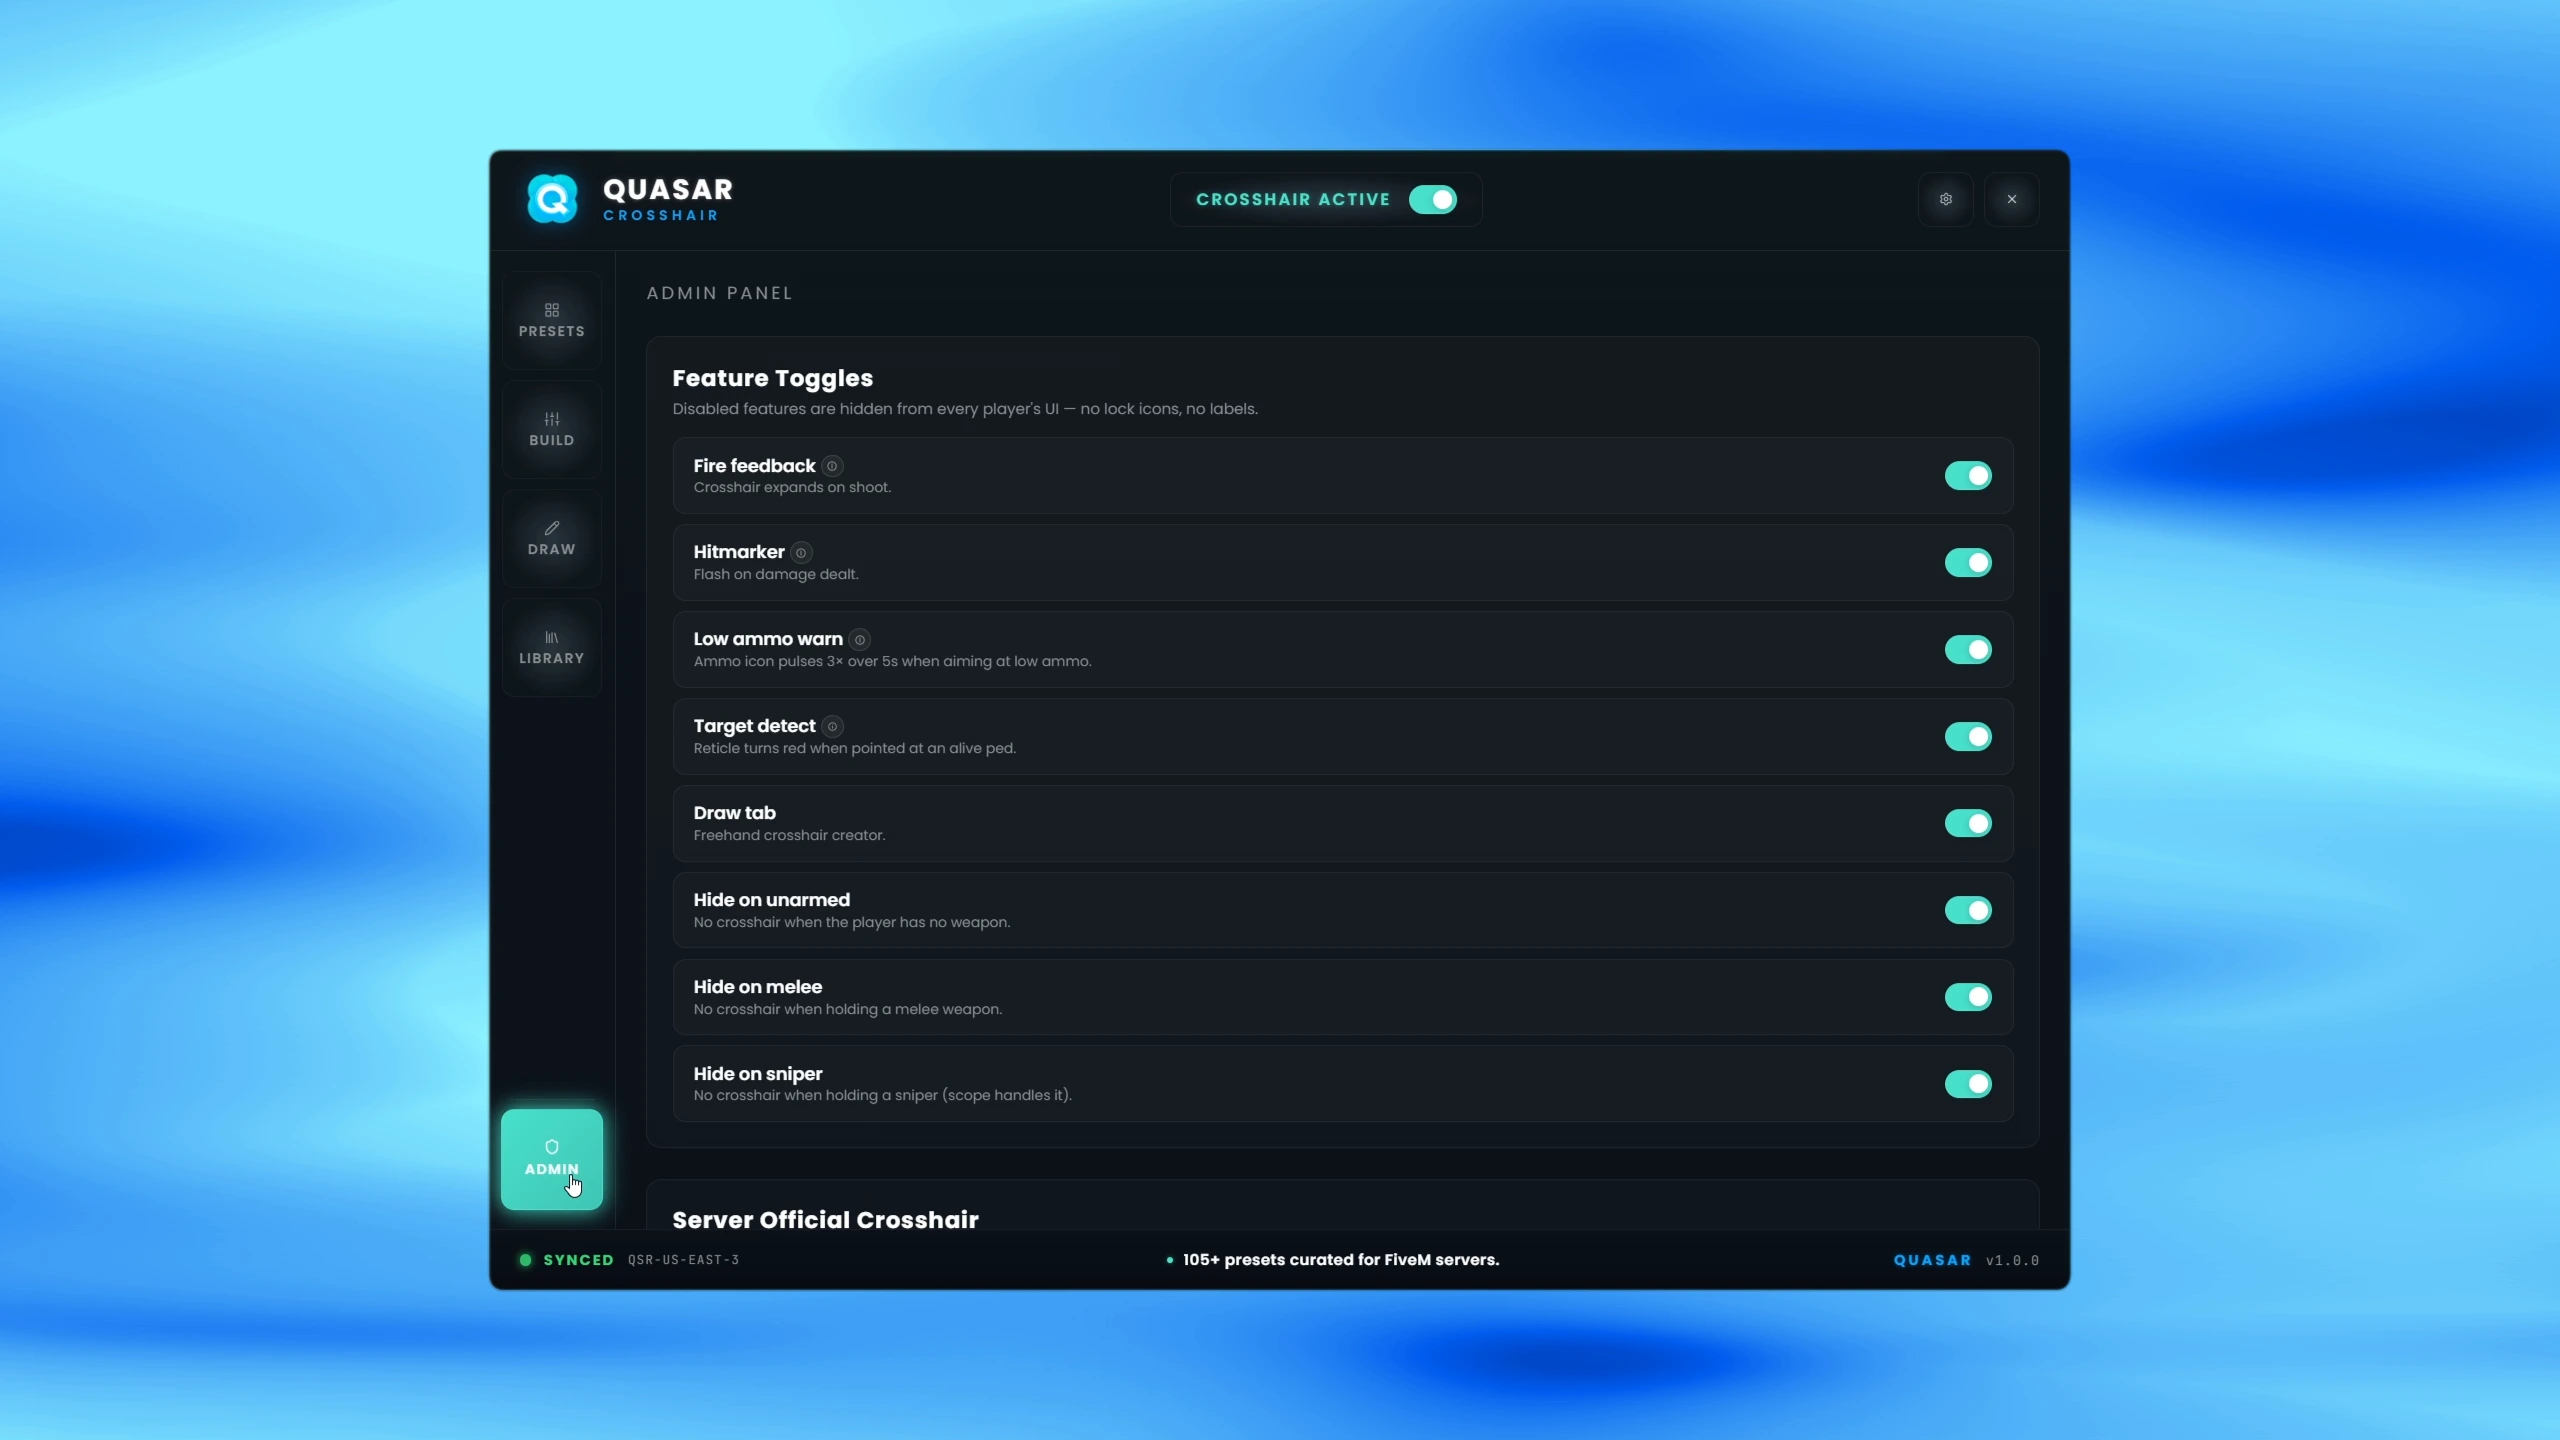This screenshot has width=2560, height=1440.
Task: Open the Library sidebar tab
Action: click(552, 647)
